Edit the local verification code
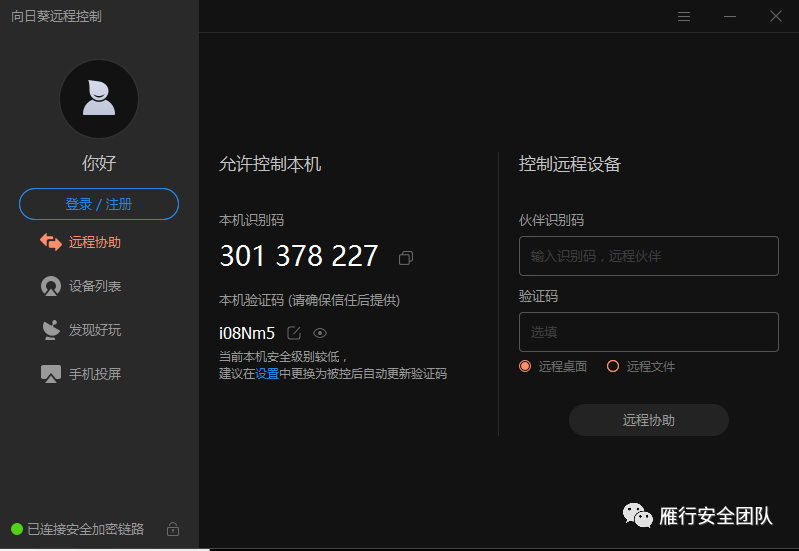Viewport: 799px width, 551px height. coord(294,333)
